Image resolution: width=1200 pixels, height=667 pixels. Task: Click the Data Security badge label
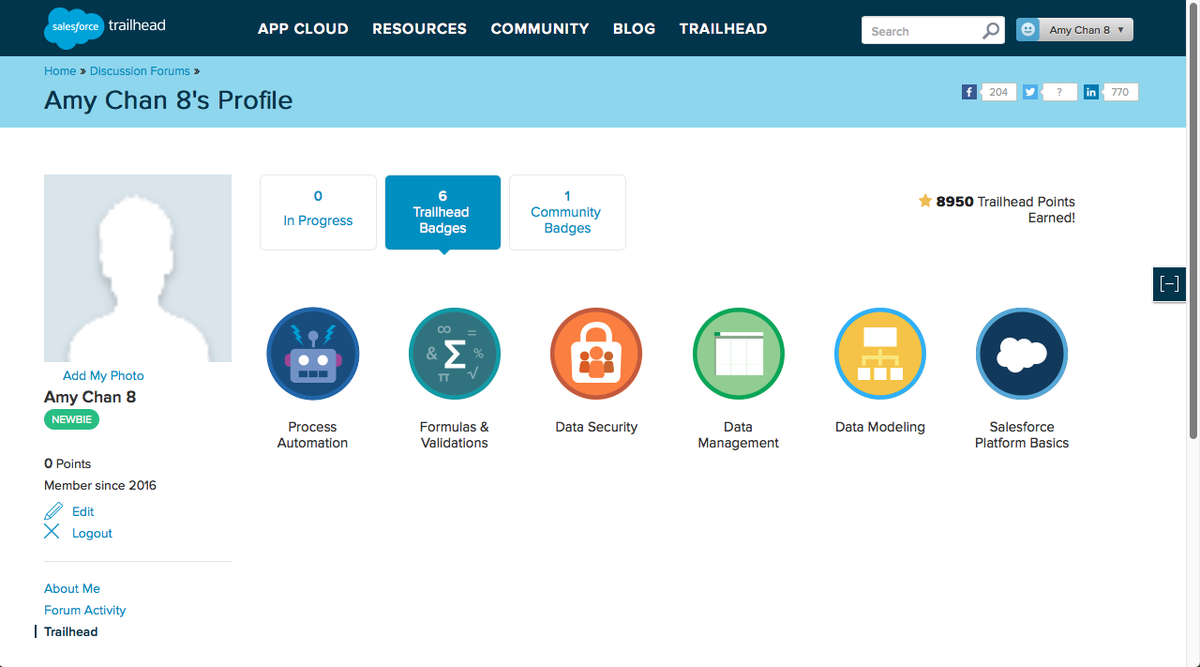click(x=596, y=427)
